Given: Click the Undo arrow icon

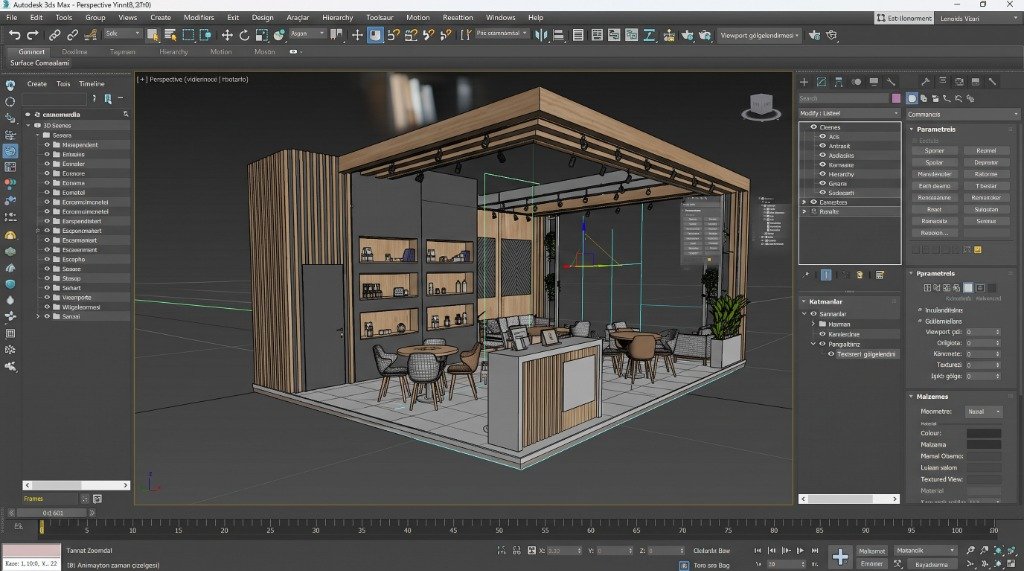Looking at the screenshot, I should (x=14, y=35).
